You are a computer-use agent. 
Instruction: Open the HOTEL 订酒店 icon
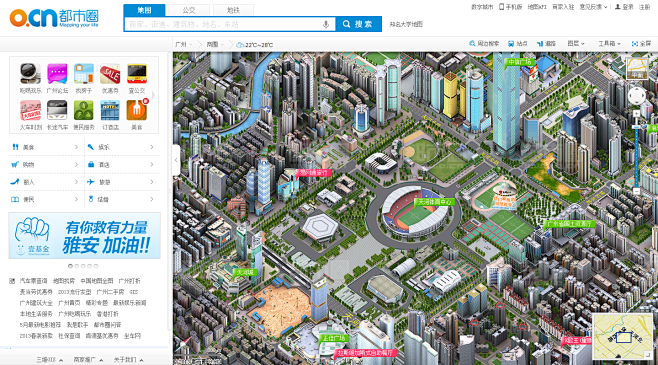click(110, 110)
